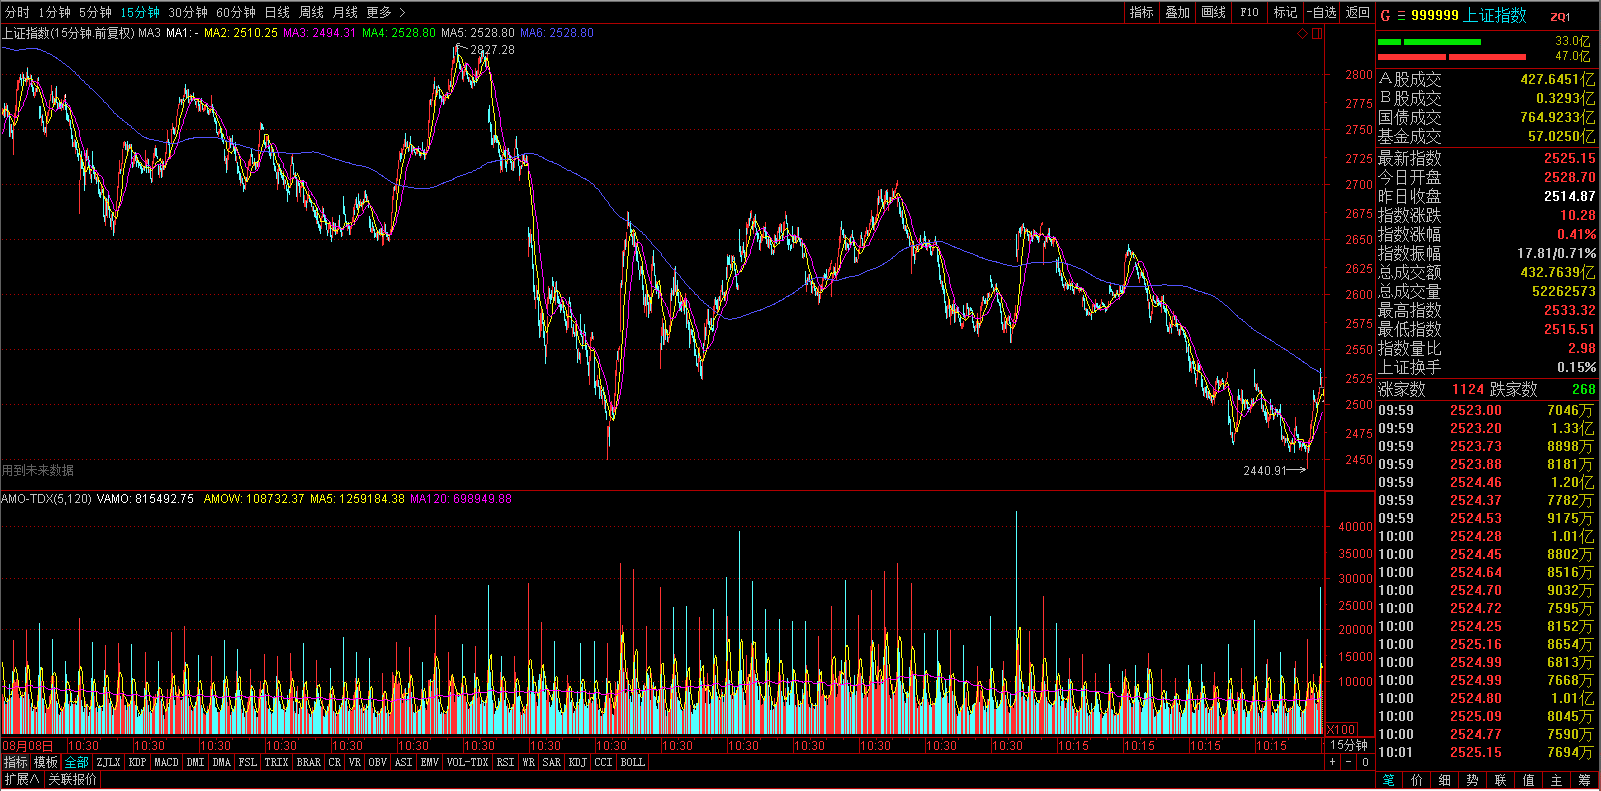Select the 主 main-force tab
1601x791 pixels.
point(1557,780)
